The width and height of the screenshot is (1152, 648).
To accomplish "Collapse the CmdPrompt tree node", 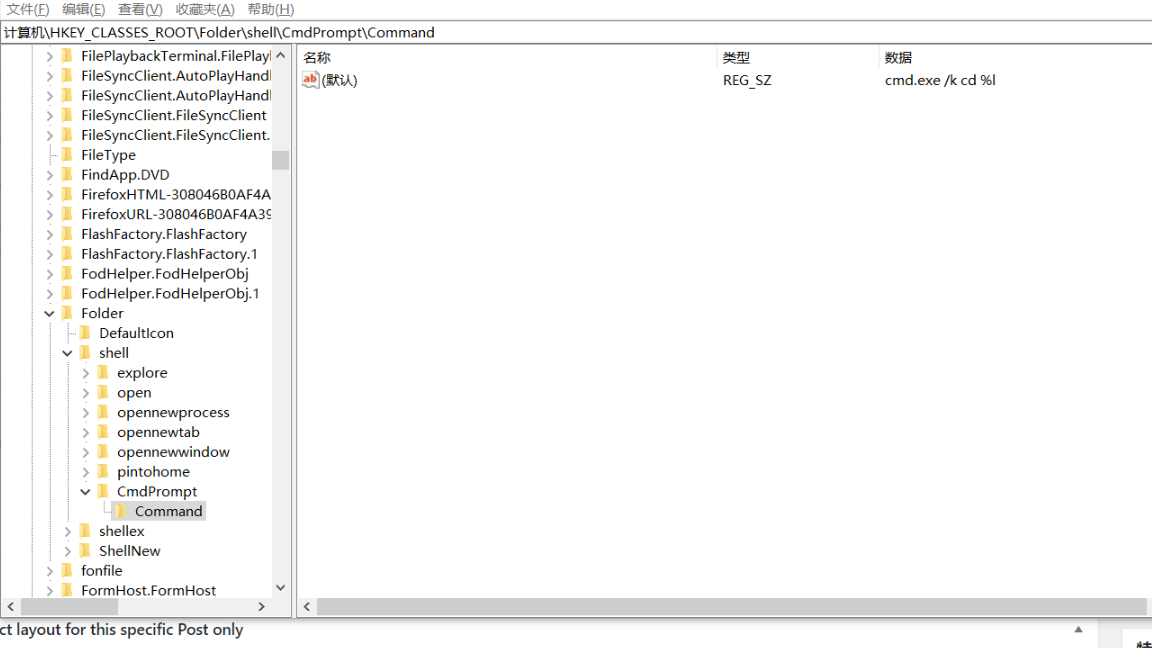I will coord(86,492).
